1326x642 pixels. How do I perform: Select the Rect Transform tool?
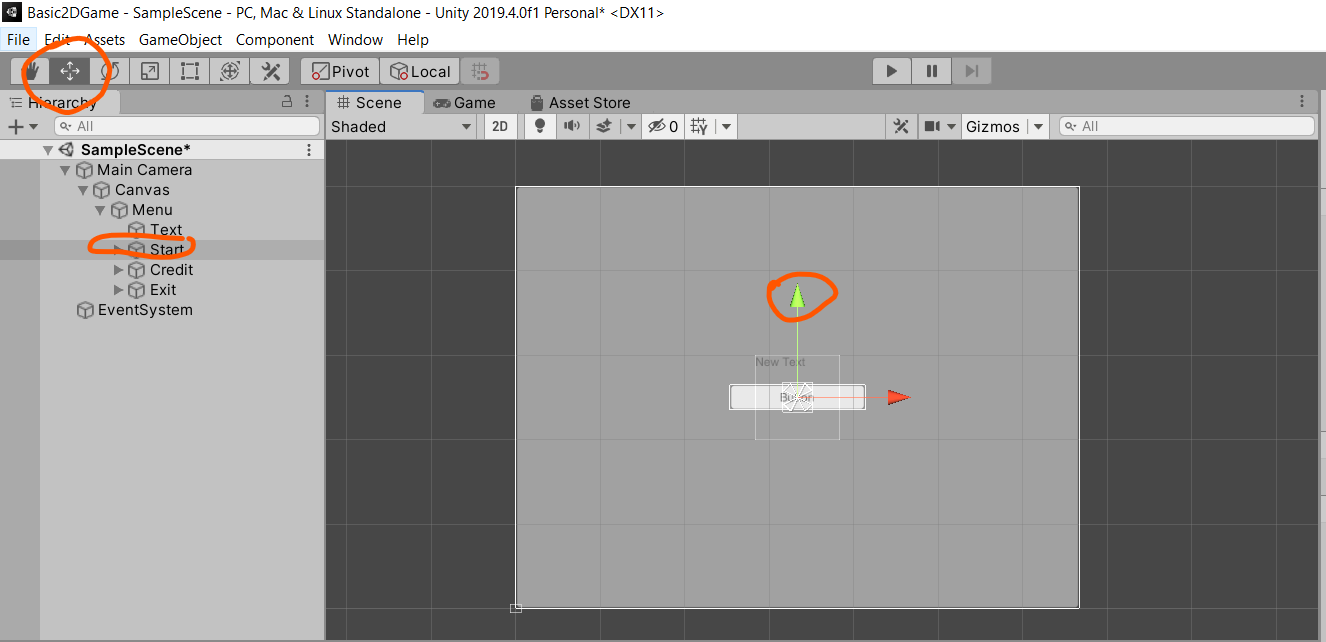click(190, 70)
